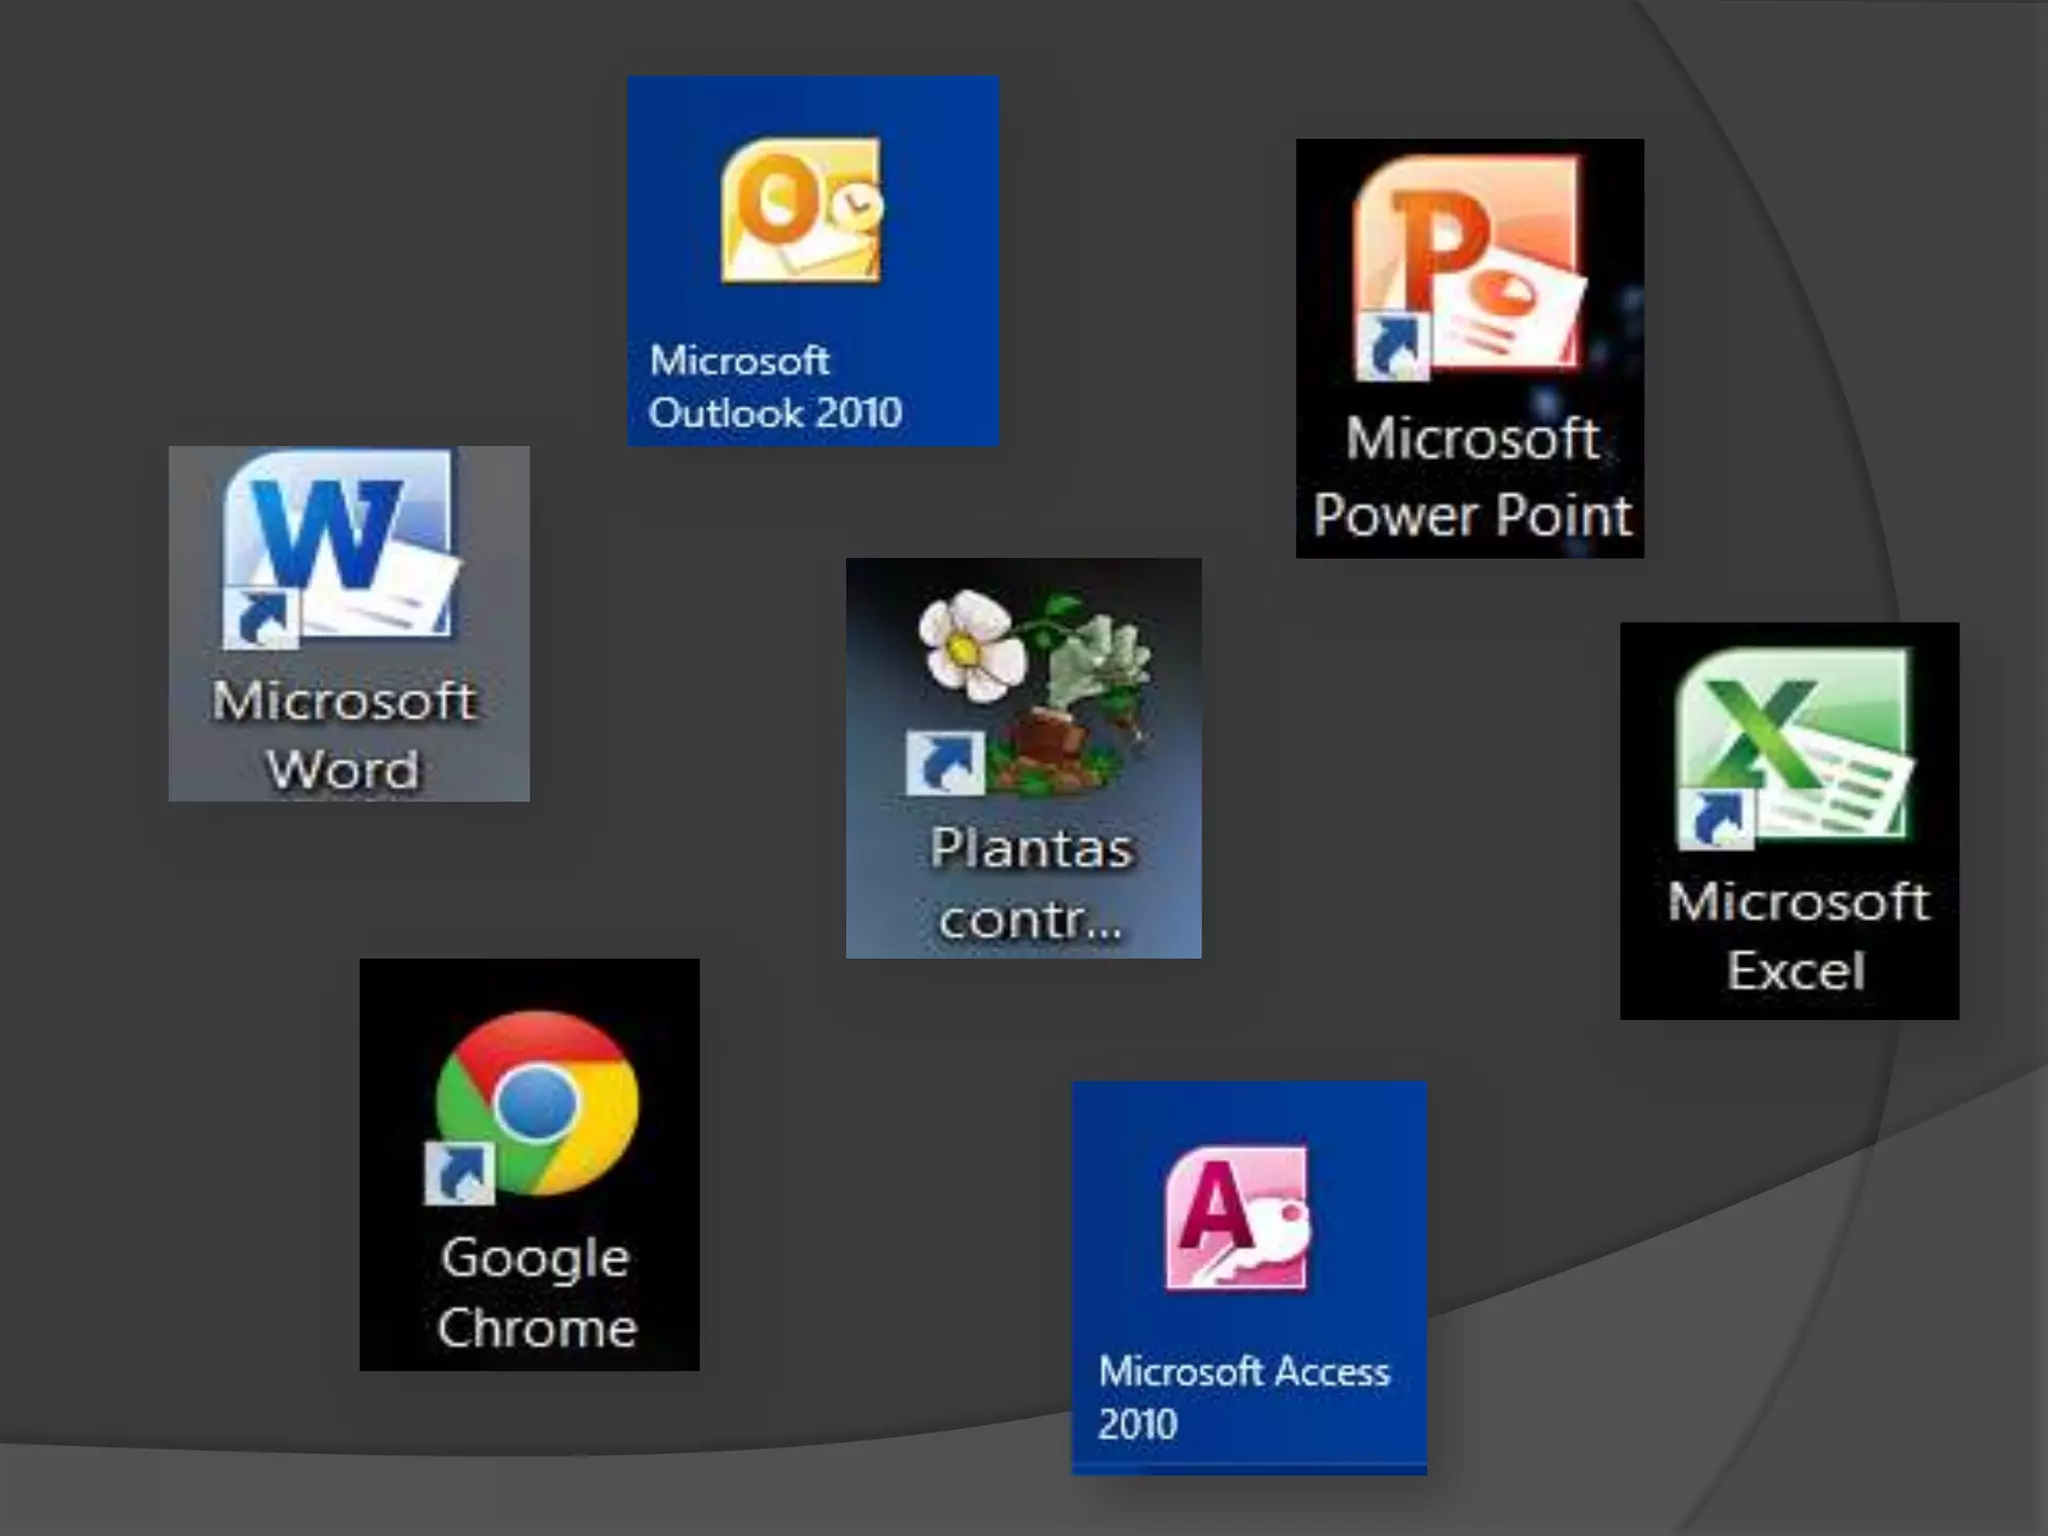Image resolution: width=2048 pixels, height=1536 pixels.
Task: Click the shortcut arrow on Excel icon
Action: pos(1715,818)
